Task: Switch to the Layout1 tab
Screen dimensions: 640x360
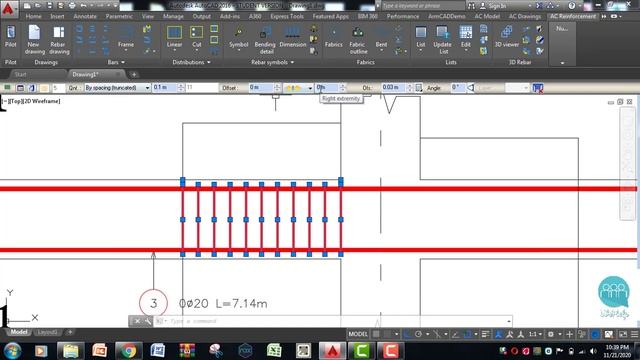Action: pyautogui.click(x=47, y=332)
